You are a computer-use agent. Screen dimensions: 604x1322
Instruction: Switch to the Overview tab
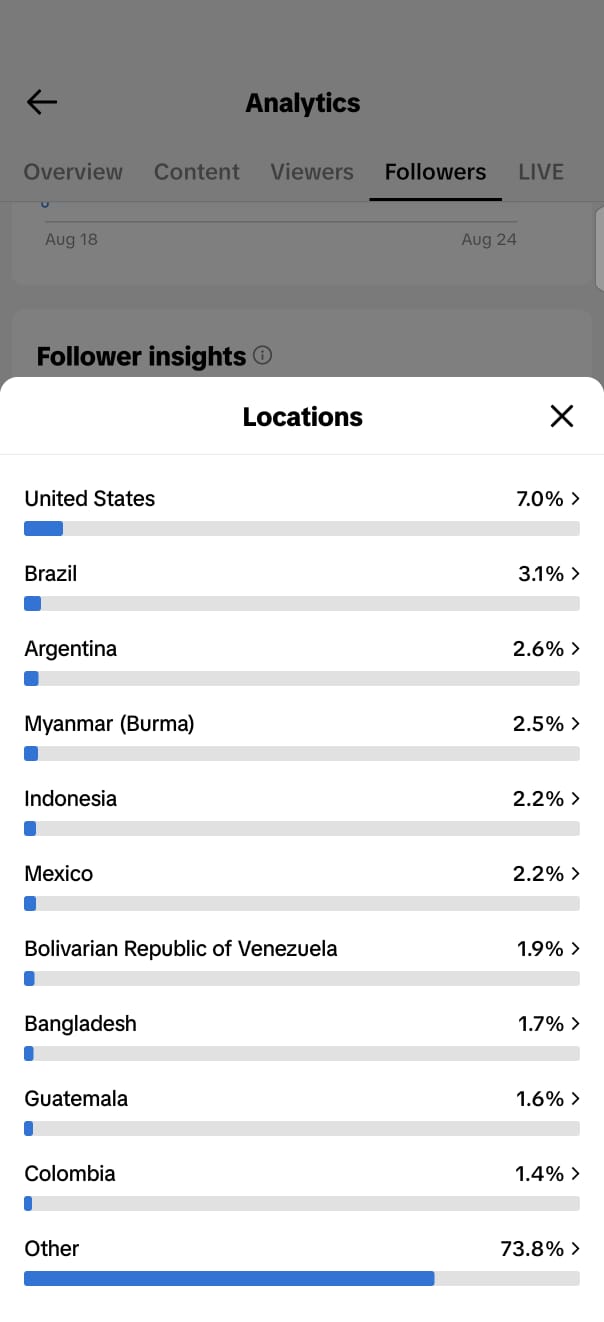click(x=73, y=172)
